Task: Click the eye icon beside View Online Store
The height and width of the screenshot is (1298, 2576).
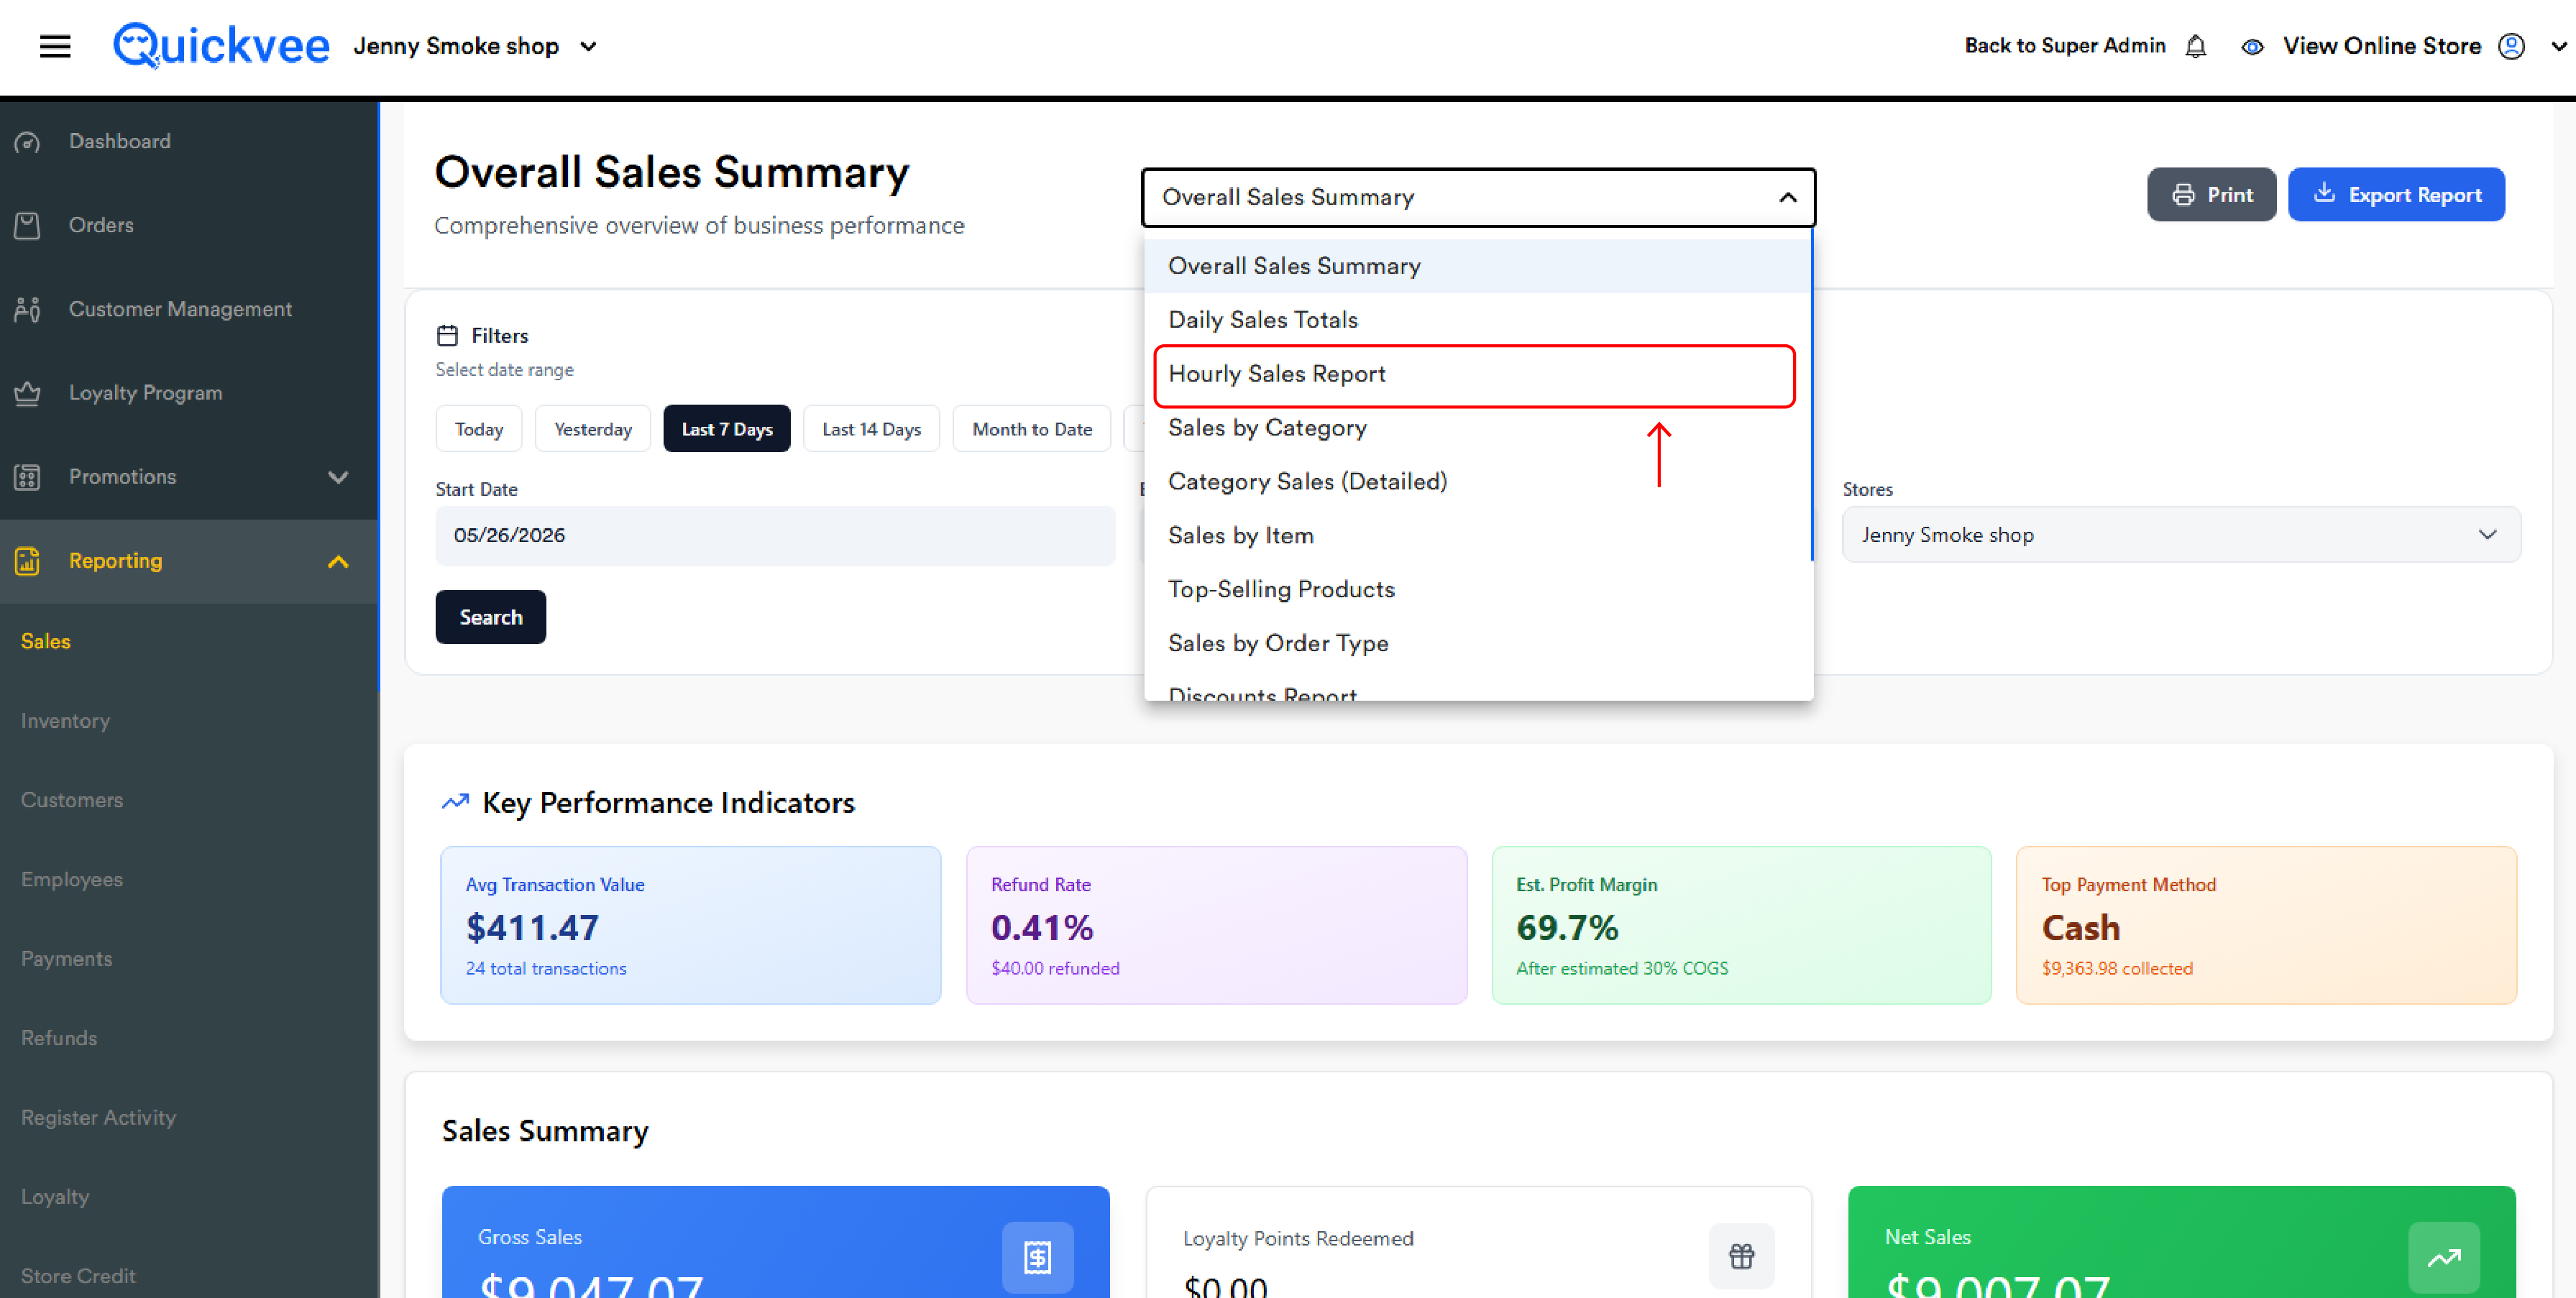Action: tap(2252, 47)
